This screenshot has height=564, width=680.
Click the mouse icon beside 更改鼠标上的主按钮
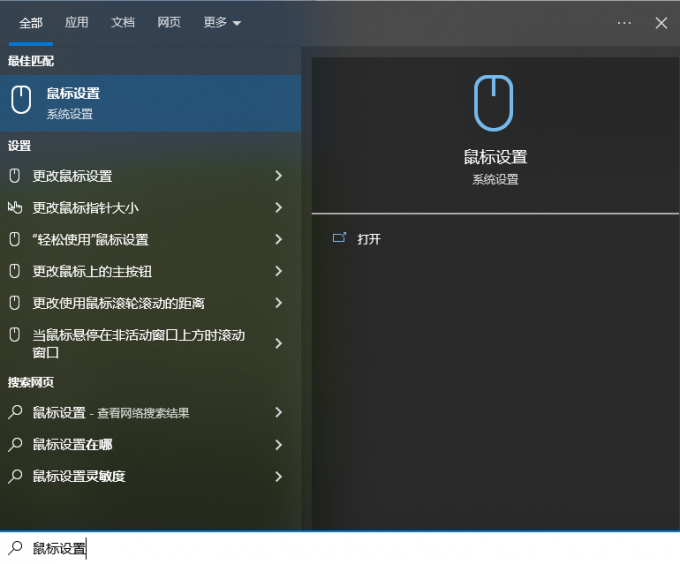coord(15,271)
